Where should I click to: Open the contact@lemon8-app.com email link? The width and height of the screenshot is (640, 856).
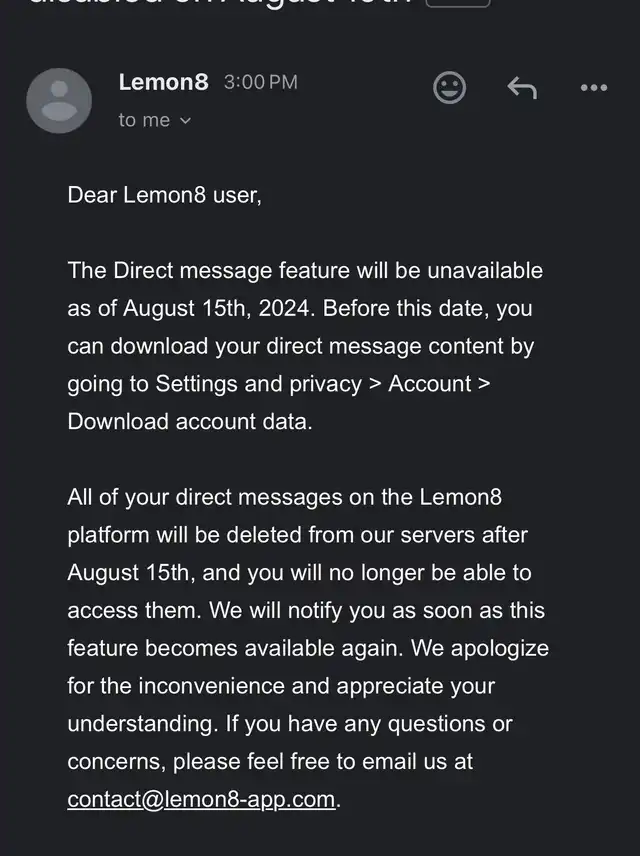point(201,799)
